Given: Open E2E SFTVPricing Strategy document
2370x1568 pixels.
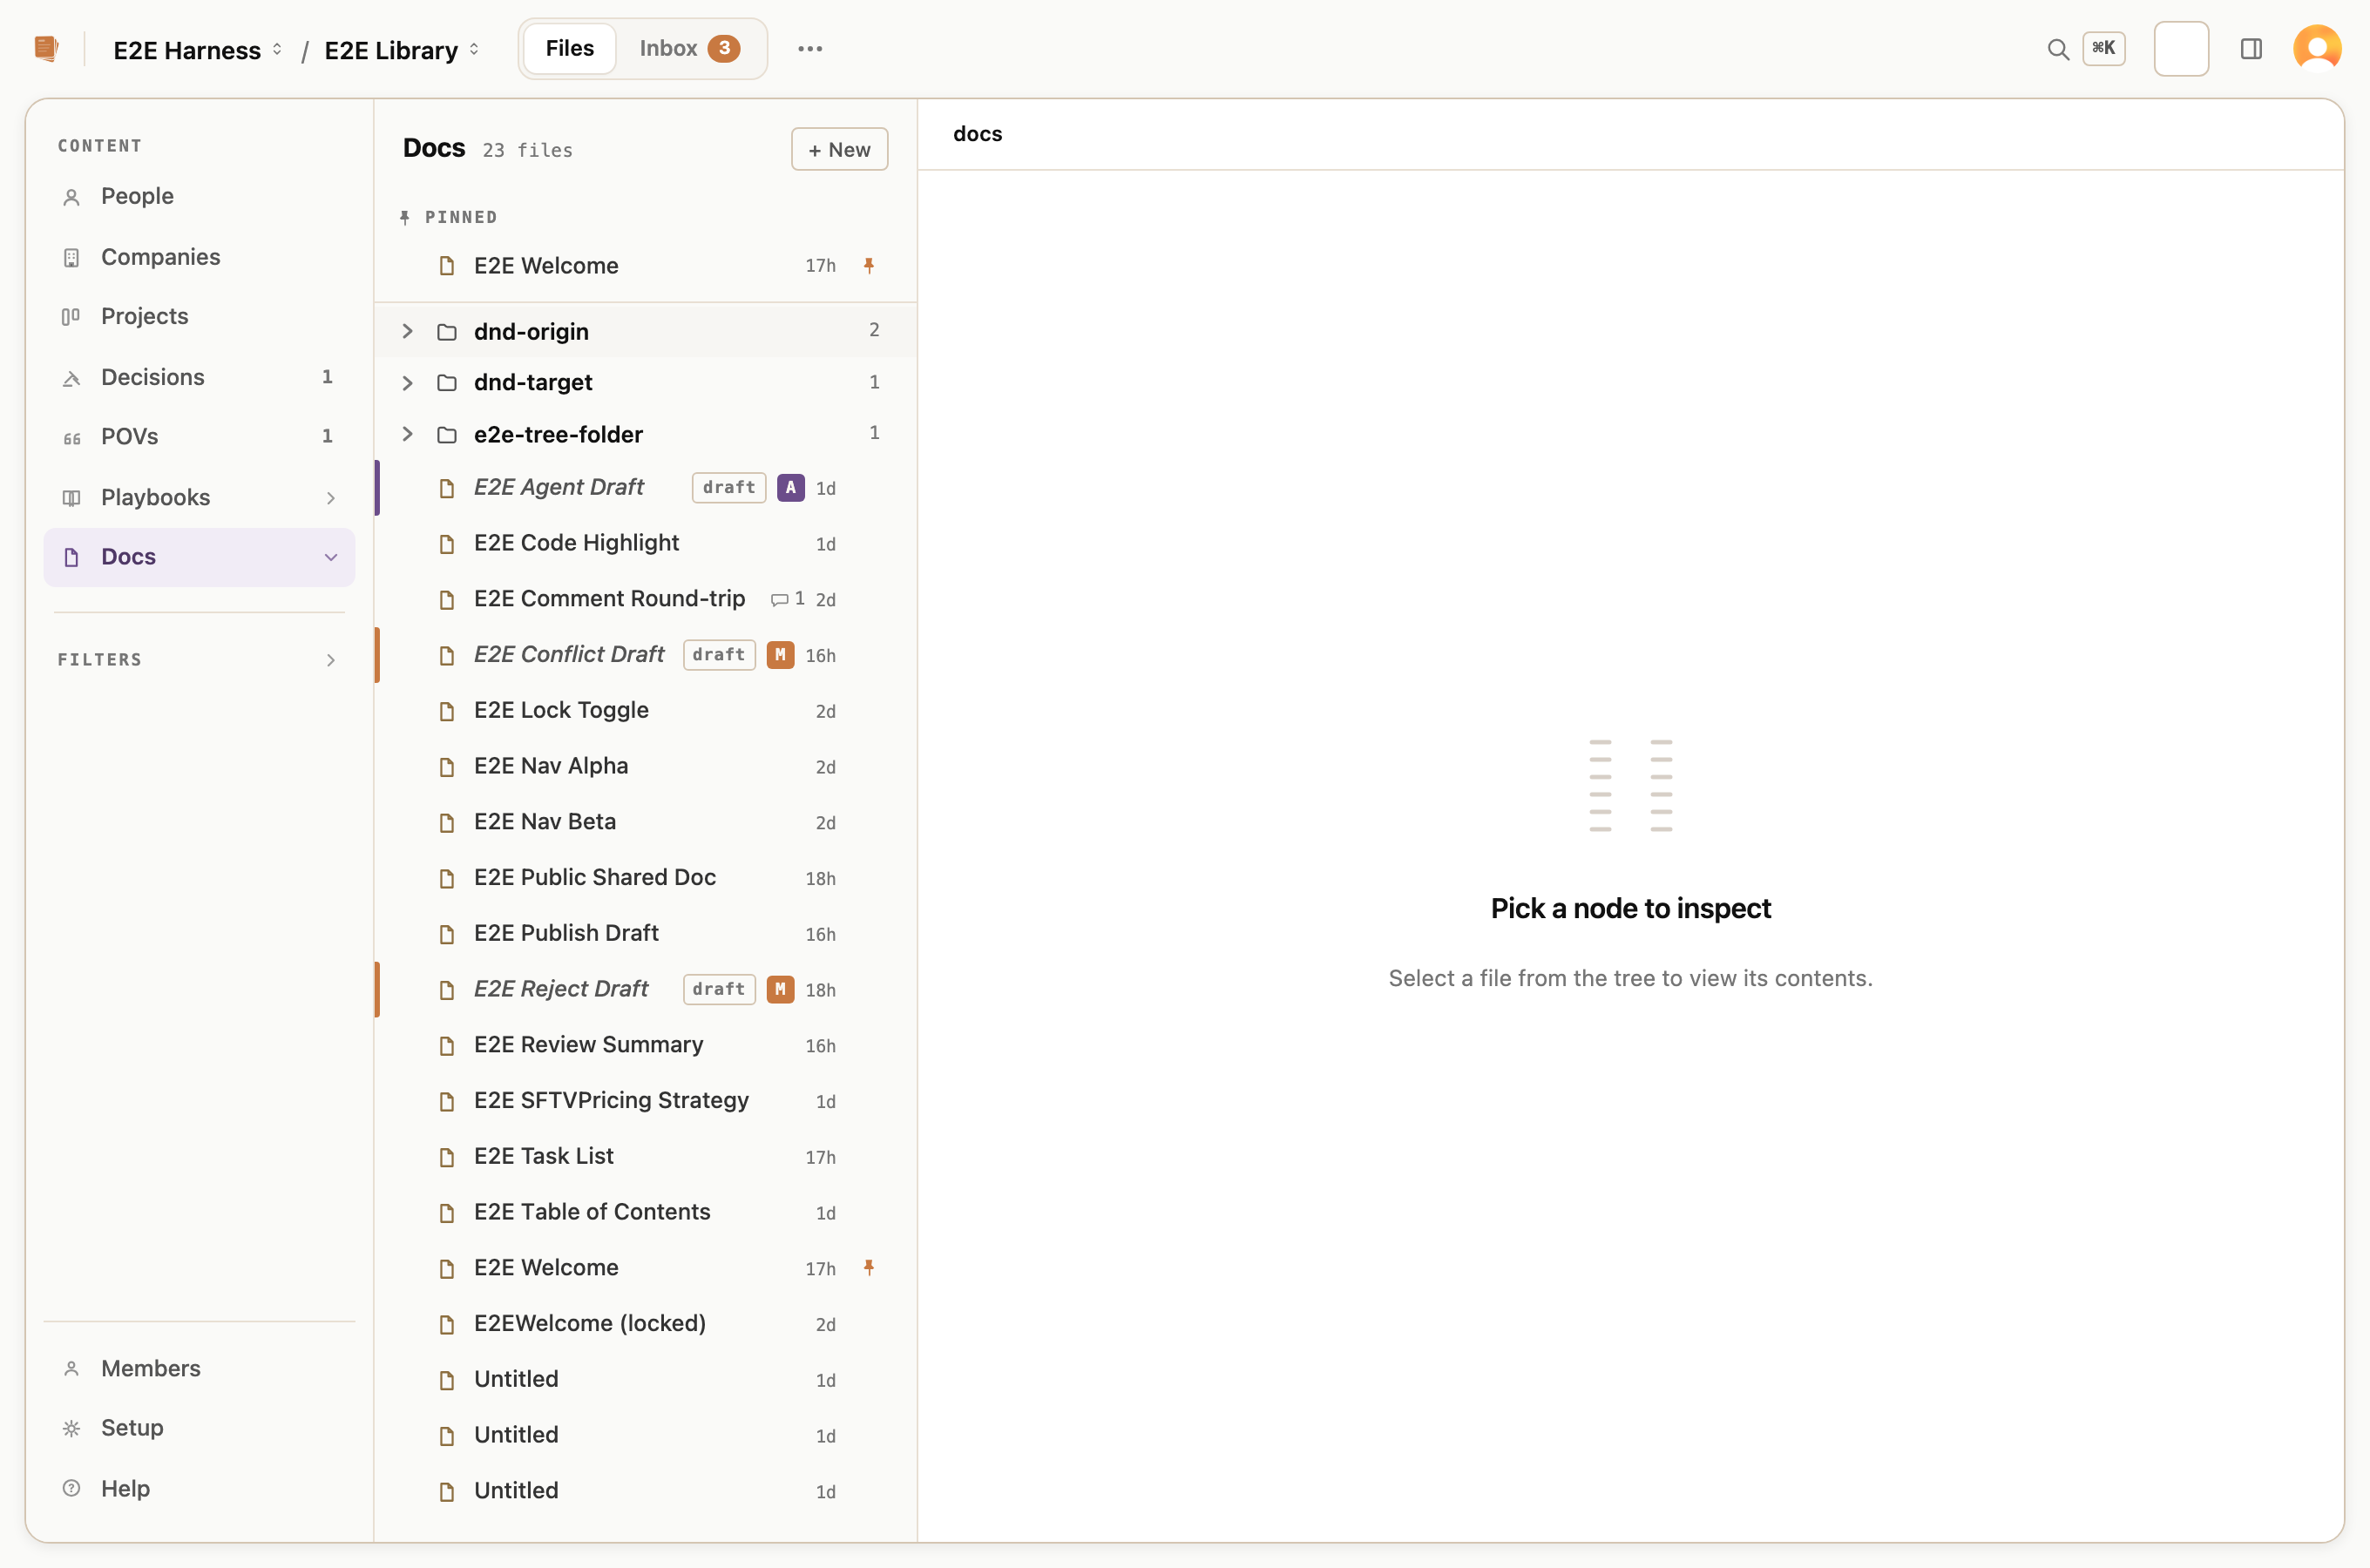Looking at the screenshot, I should pyautogui.click(x=645, y=1100).
